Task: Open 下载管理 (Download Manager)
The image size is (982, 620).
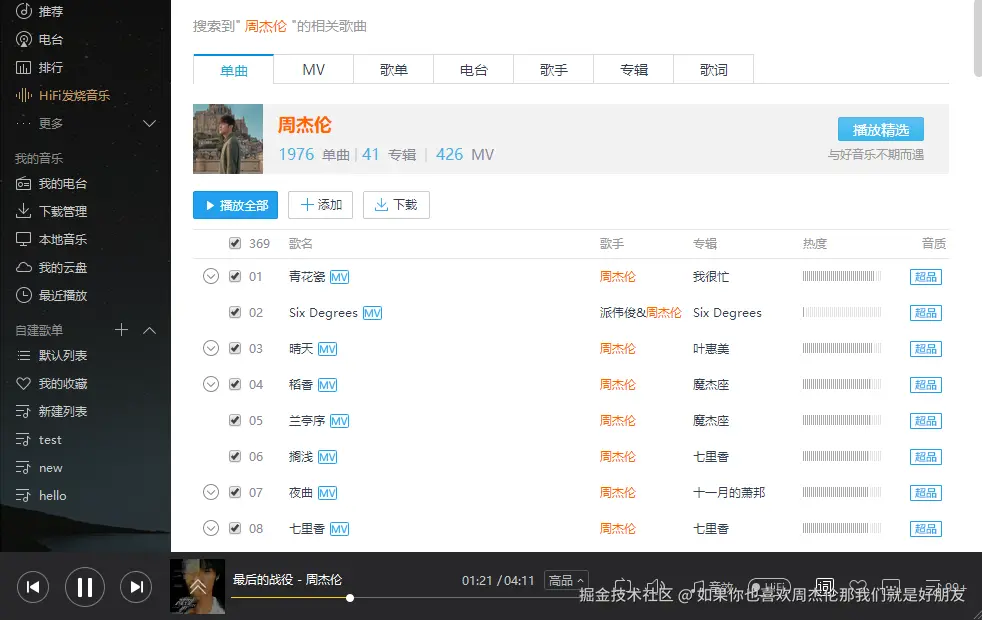Action: [x=60, y=211]
